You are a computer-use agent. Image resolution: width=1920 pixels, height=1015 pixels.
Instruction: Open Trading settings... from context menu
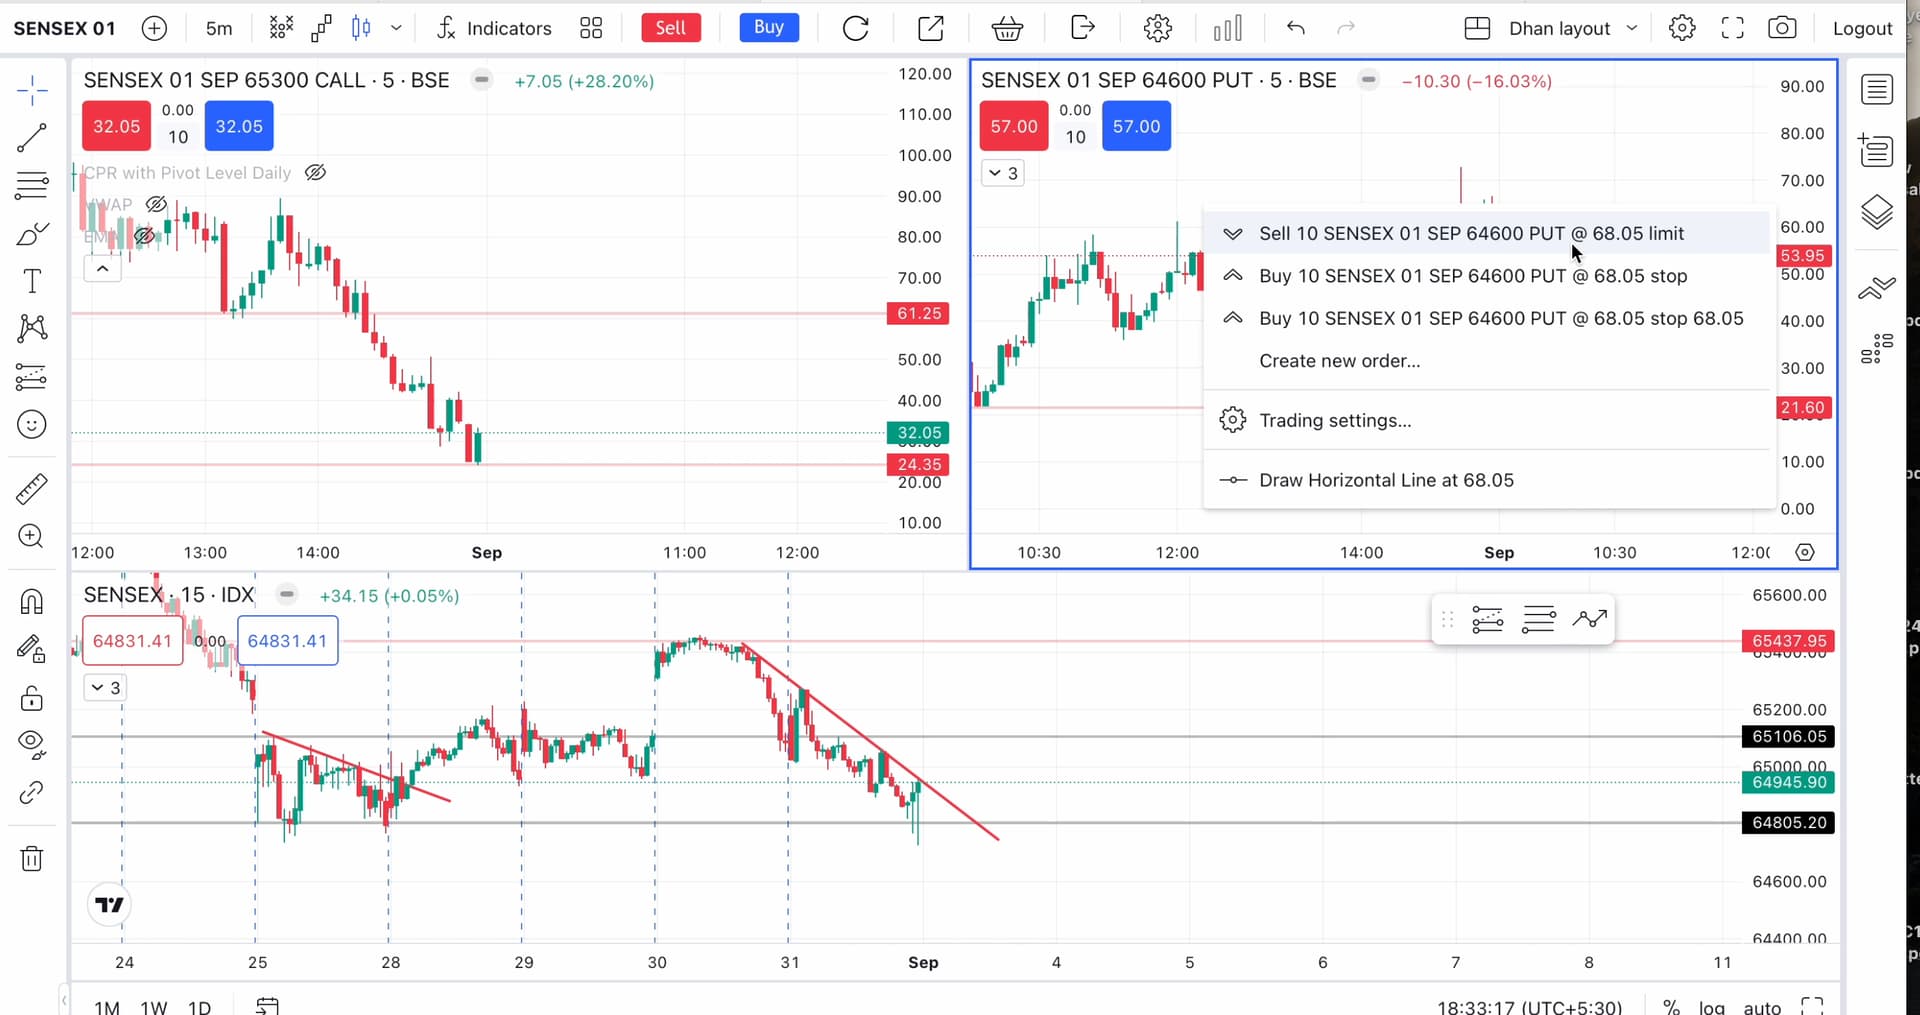[x=1488, y=420]
